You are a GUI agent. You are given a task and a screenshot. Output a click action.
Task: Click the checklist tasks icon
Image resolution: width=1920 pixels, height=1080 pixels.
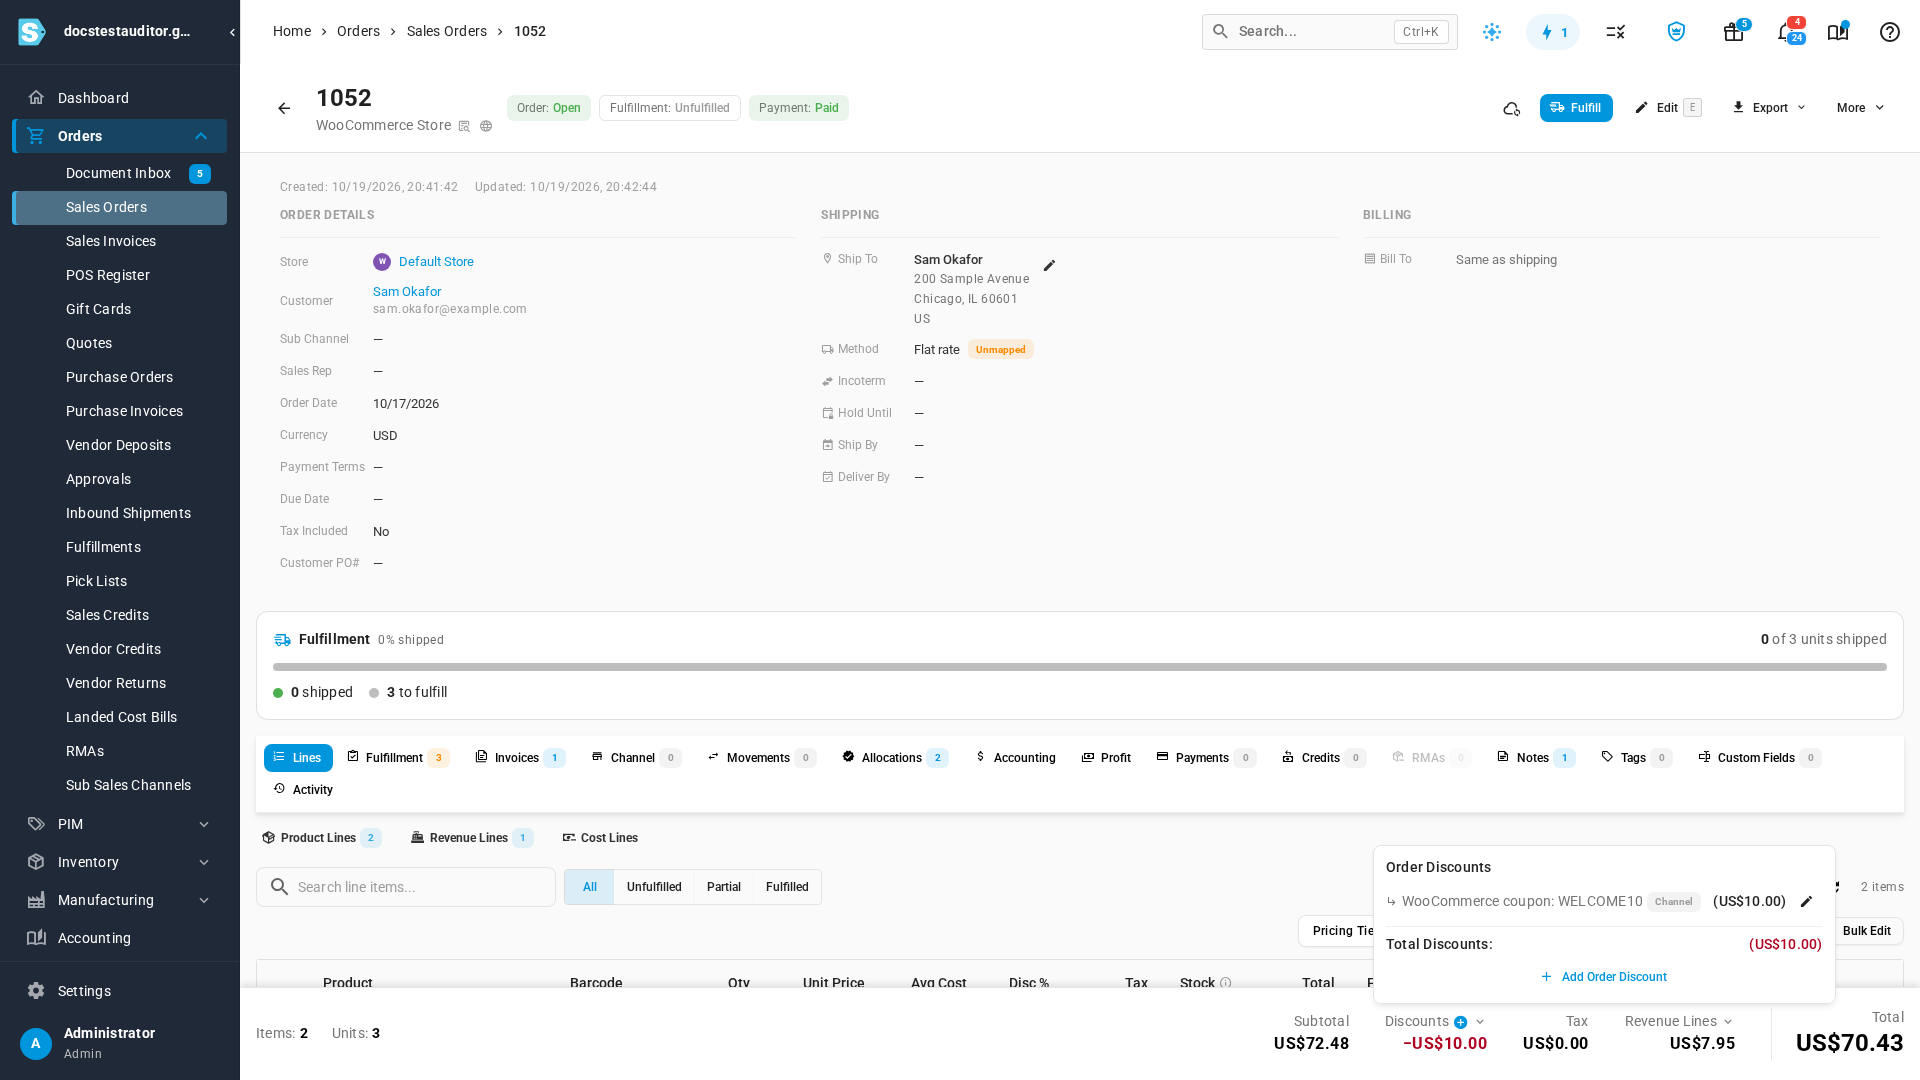(1615, 32)
